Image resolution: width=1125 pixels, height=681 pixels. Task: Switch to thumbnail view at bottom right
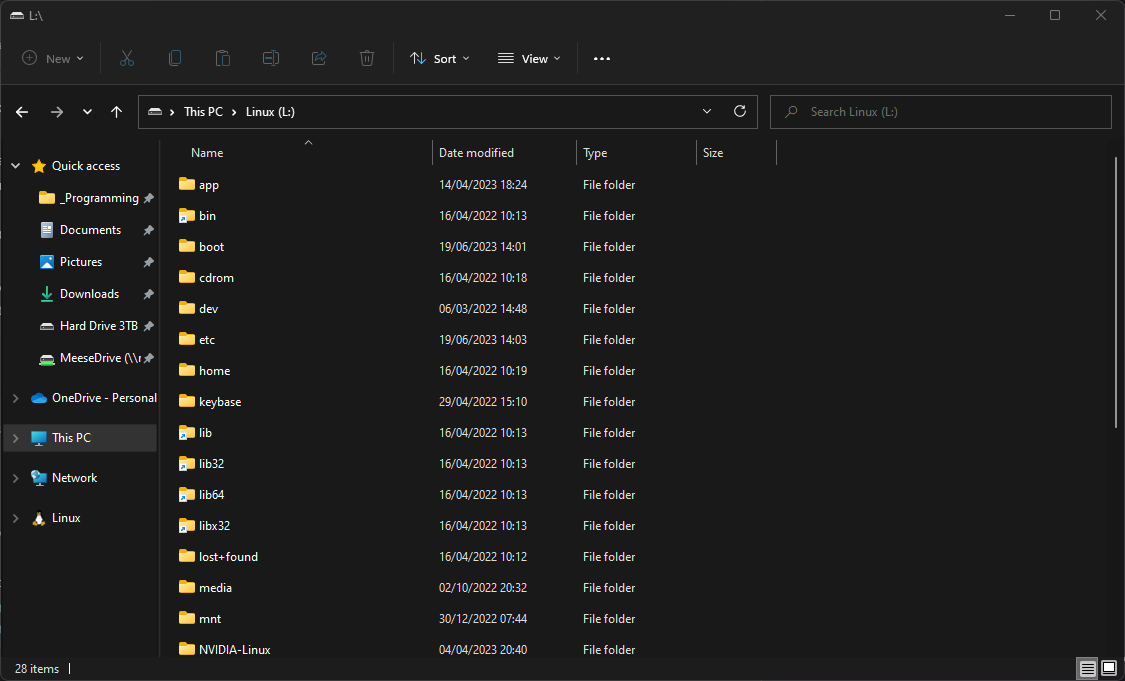tap(1109, 668)
